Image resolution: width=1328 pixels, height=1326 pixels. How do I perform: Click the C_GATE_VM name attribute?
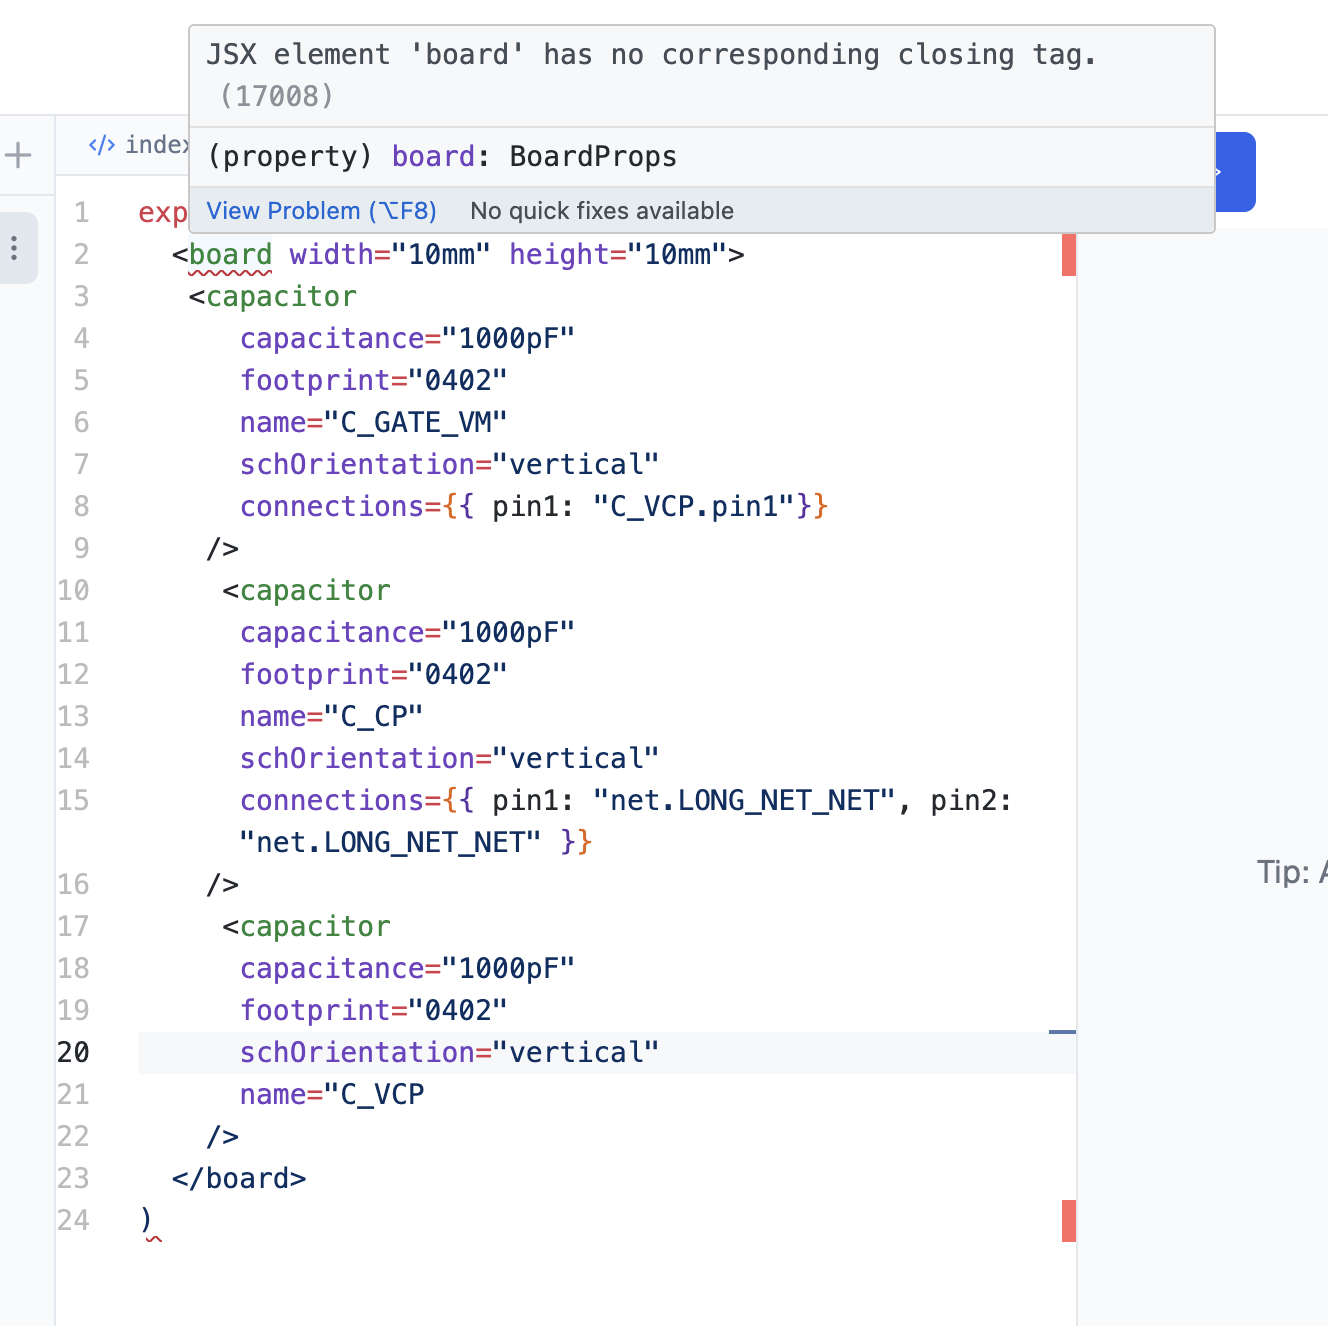coord(373,423)
